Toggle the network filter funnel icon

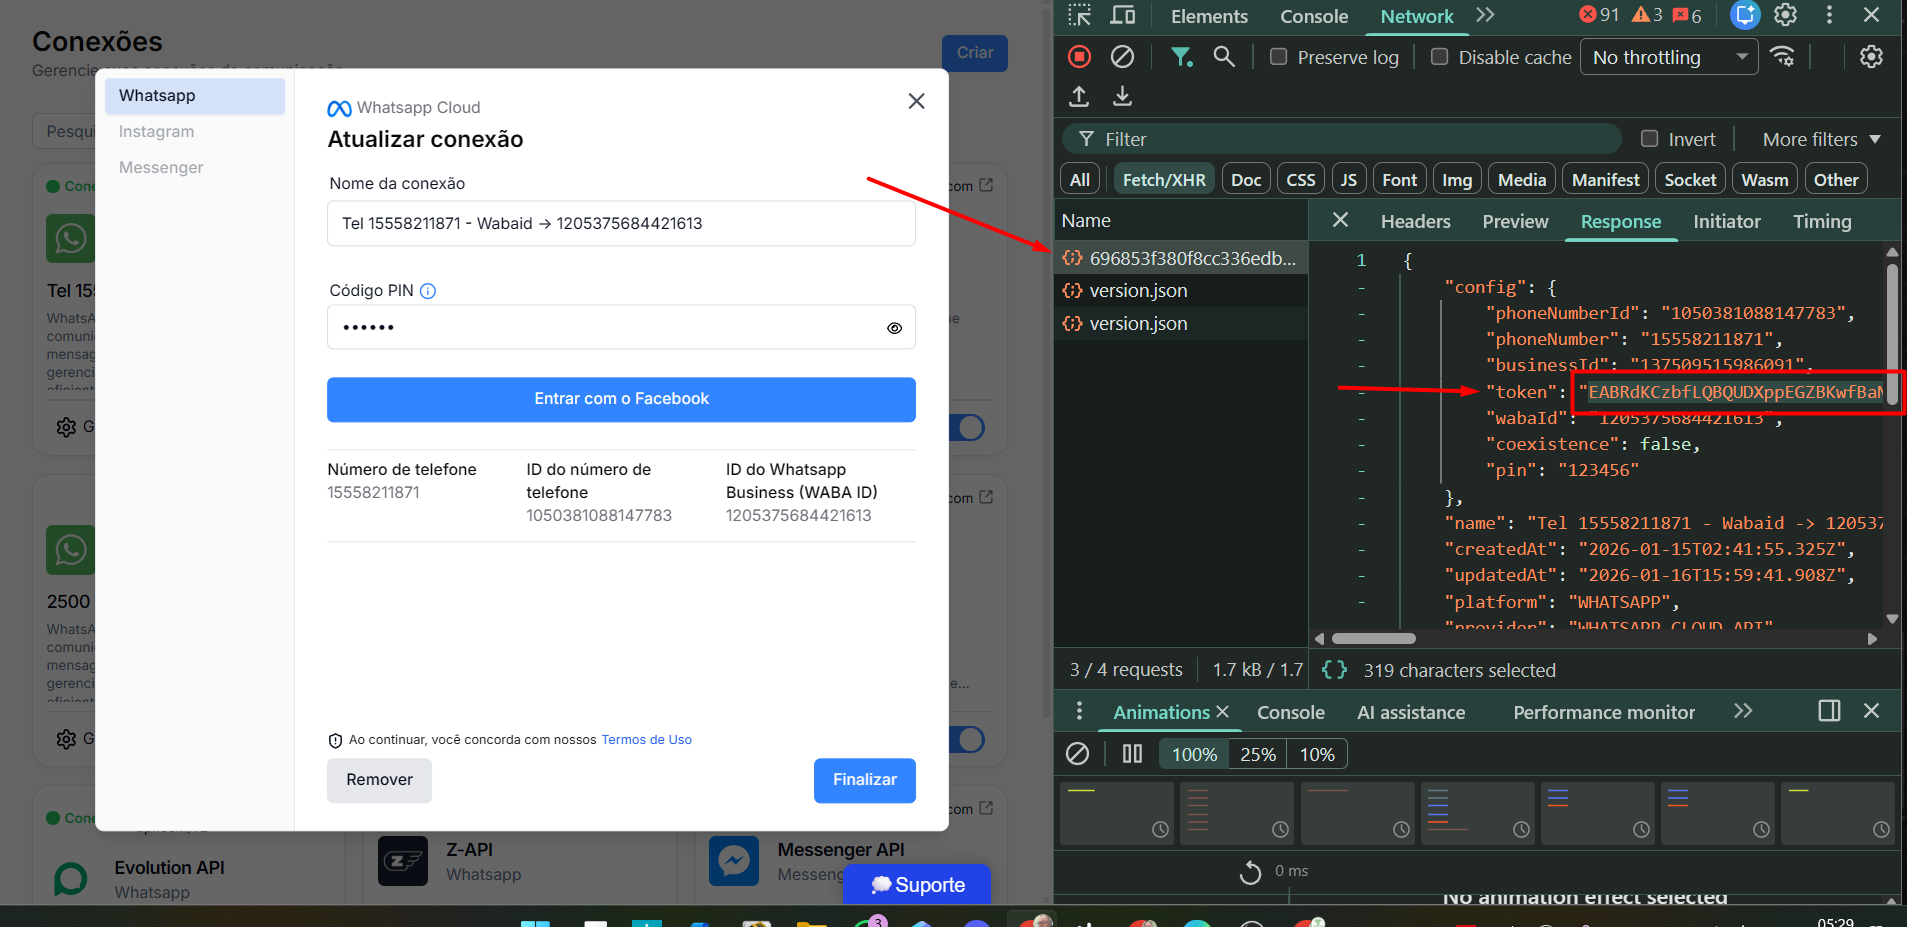(1182, 57)
